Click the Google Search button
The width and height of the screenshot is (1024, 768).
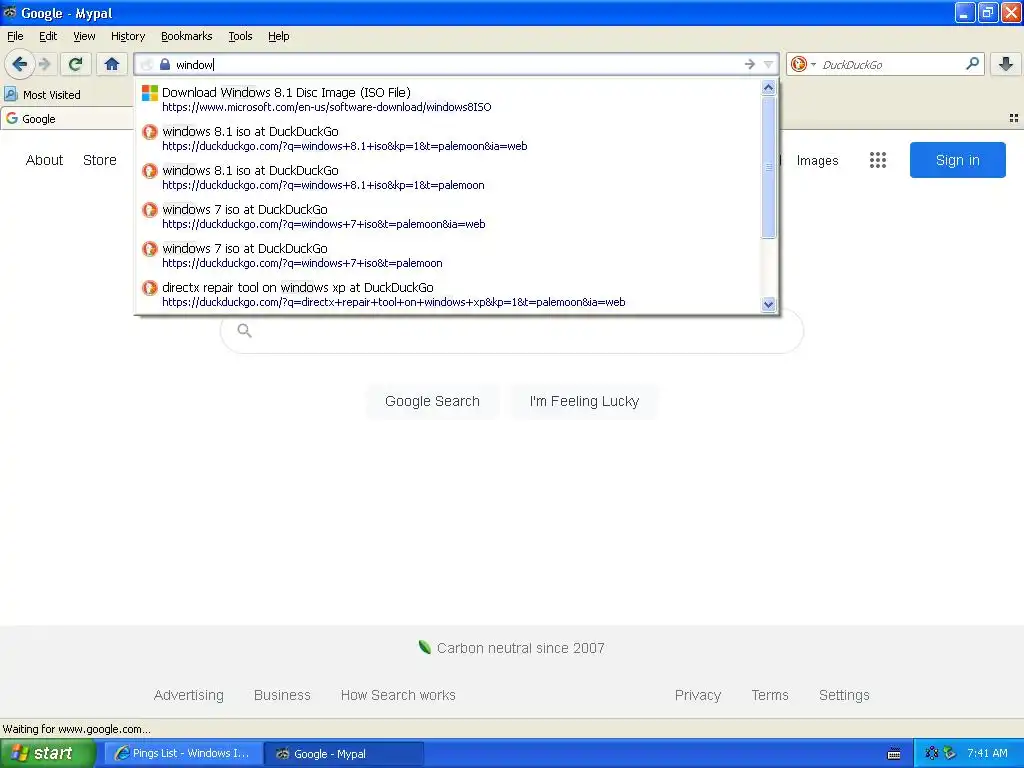(432, 401)
